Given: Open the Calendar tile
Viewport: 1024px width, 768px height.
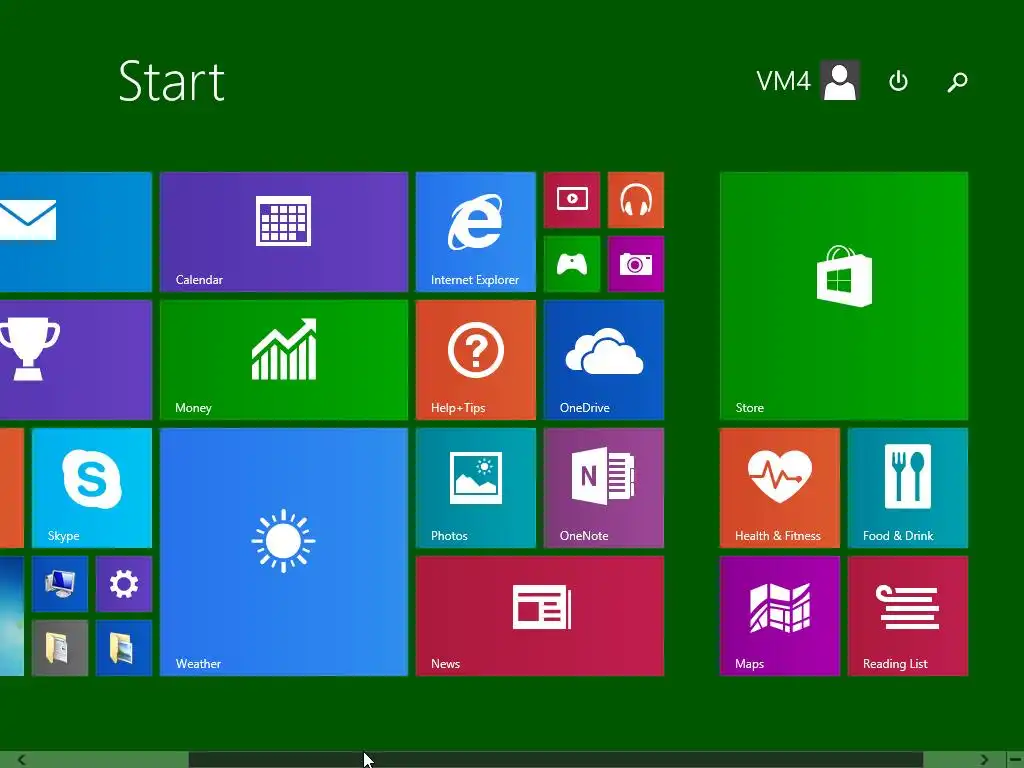Looking at the screenshot, I should coord(284,232).
